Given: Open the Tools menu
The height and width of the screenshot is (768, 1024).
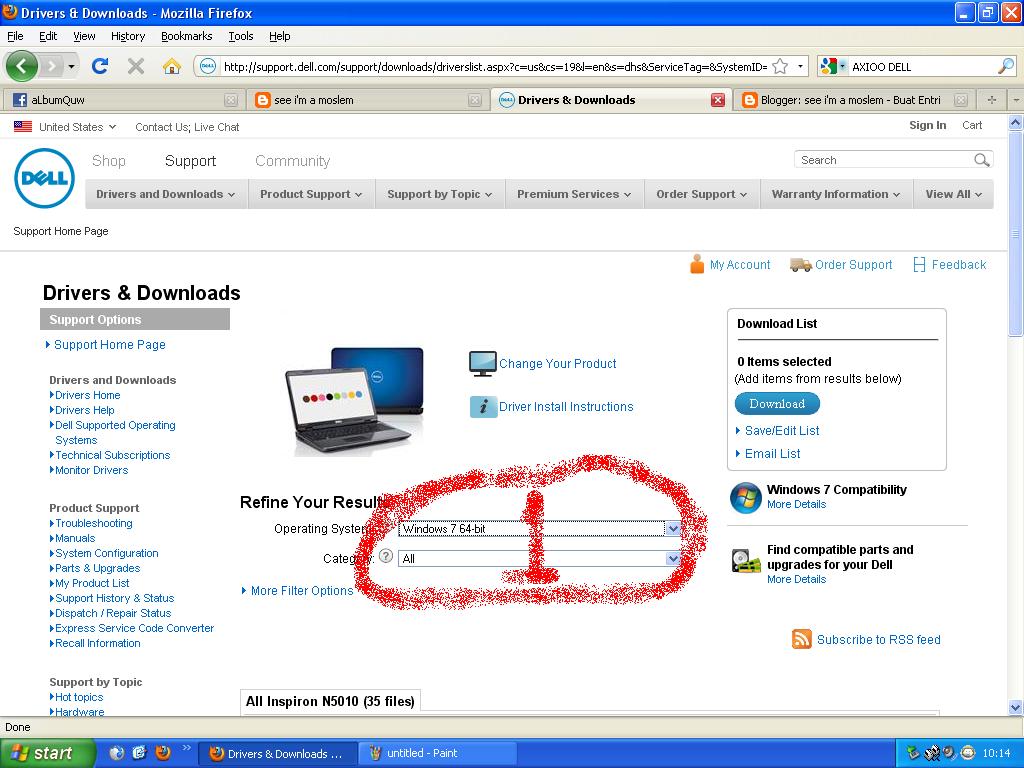Looking at the screenshot, I should [x=240, y=36].
